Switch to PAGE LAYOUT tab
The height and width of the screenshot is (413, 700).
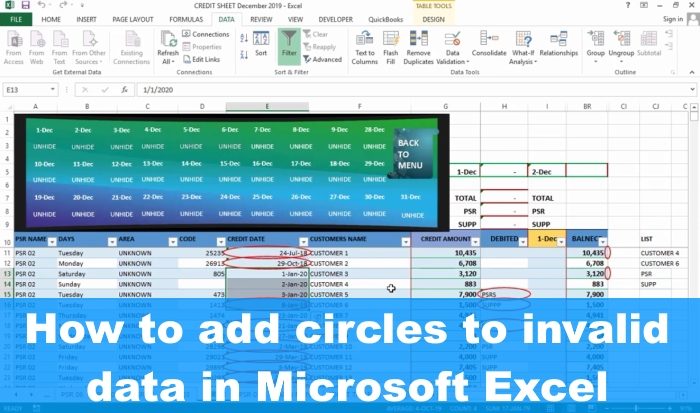(x=133, y=19)
